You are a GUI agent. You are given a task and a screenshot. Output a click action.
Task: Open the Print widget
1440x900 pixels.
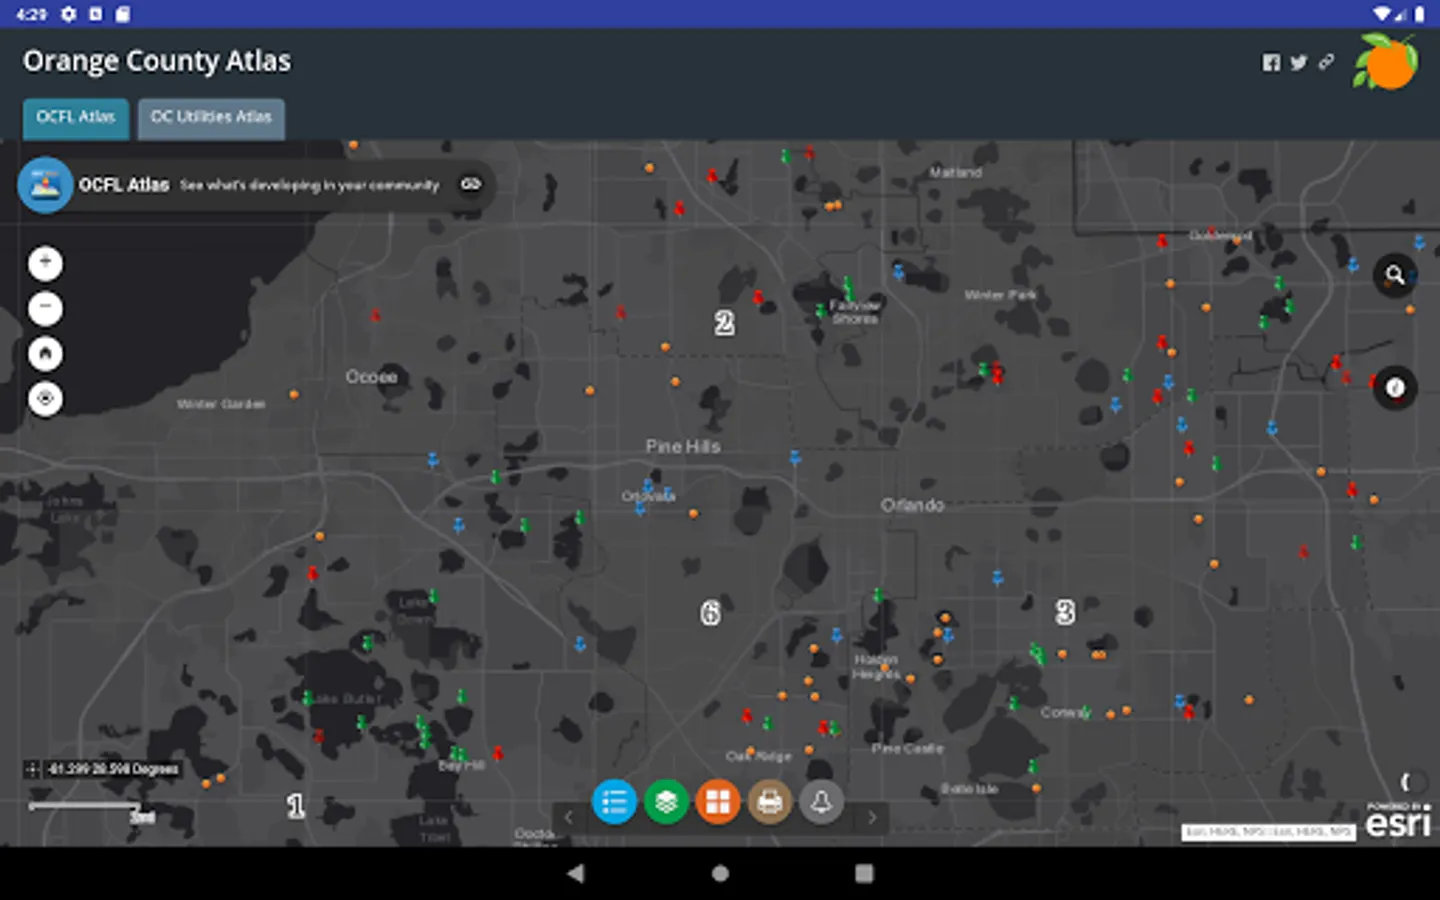point(770,802)
